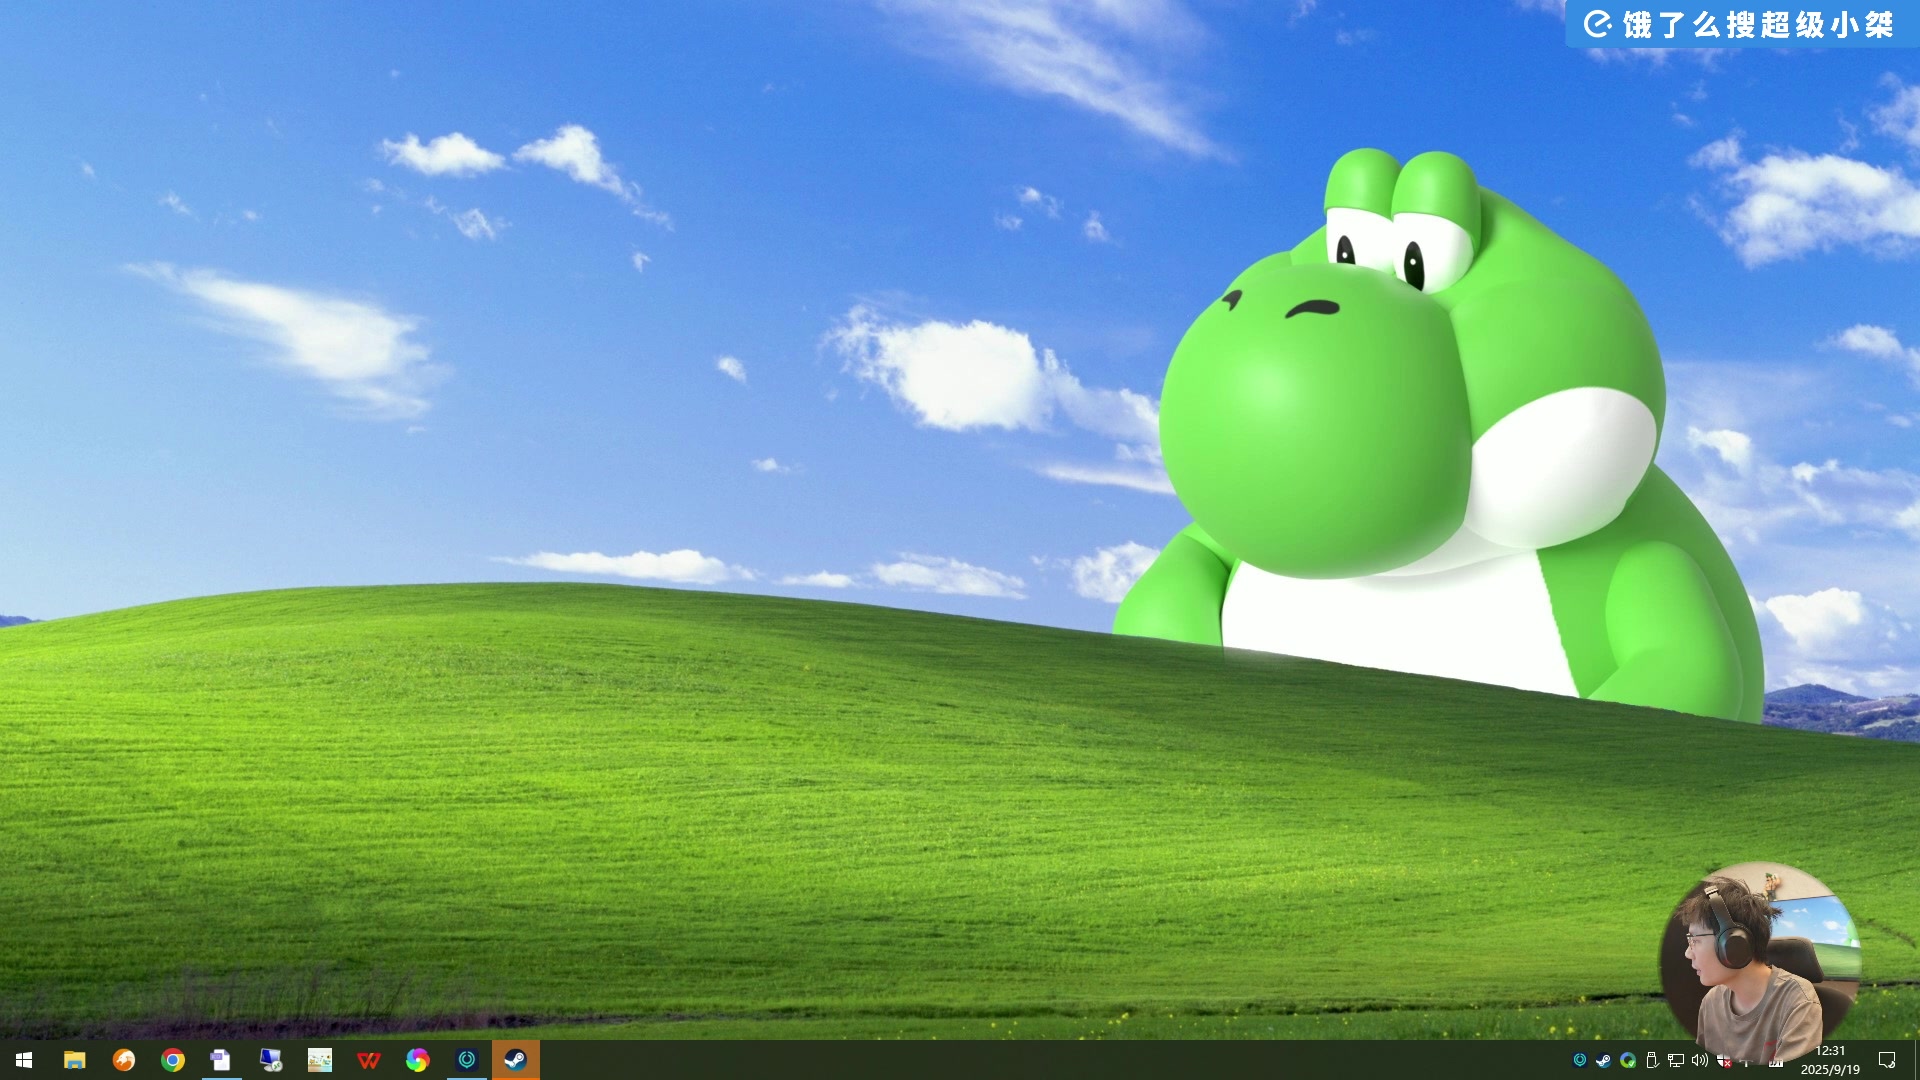Screen dimensions: 1920x1080
Task: Launch WPS Office from the taskbar
Action: coord(368,1060)
